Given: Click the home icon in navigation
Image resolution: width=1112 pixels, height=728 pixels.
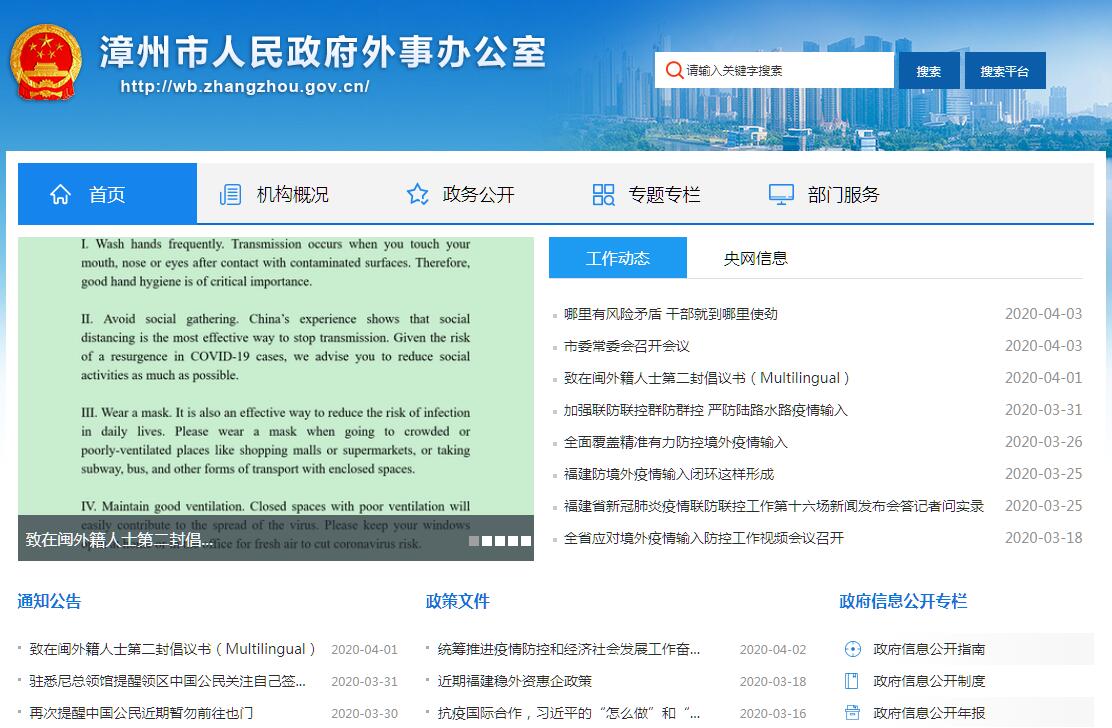Looking at the screenshot, I should click(61, 194).
